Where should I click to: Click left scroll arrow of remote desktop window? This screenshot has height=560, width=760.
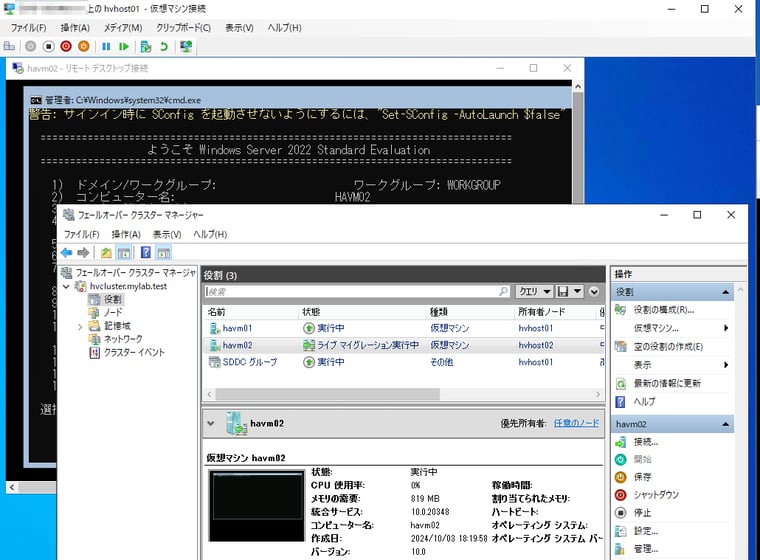[12, 487]
